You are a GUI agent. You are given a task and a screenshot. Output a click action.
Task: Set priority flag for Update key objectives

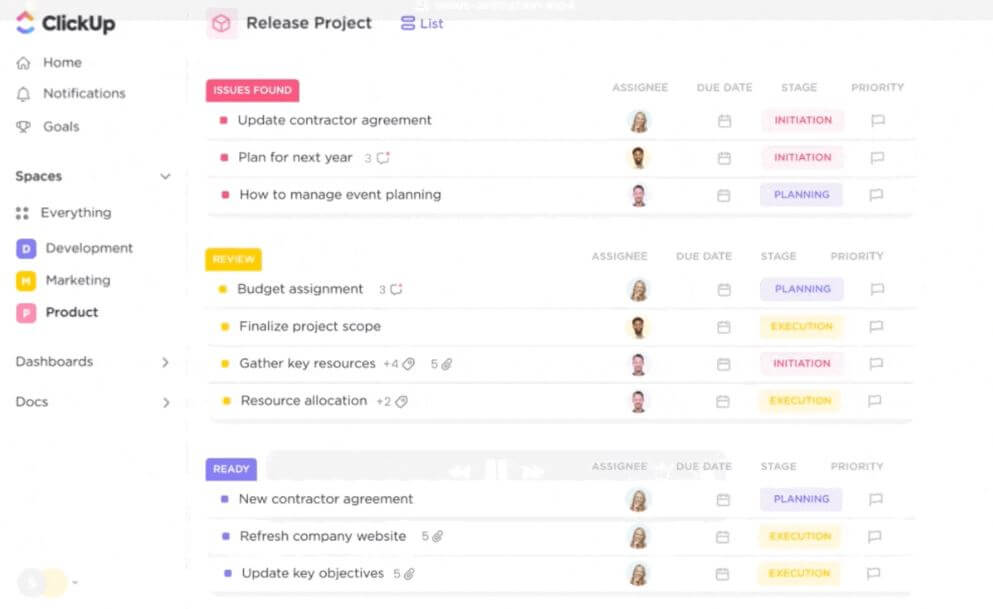point(873,574)
